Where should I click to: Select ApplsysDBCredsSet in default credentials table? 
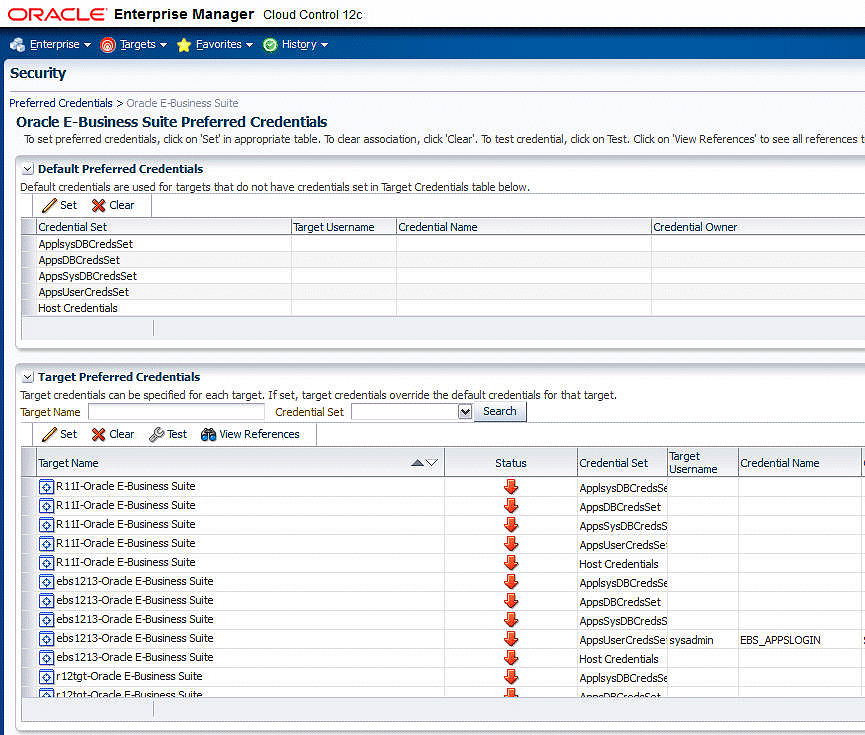(x=86, y=244)
